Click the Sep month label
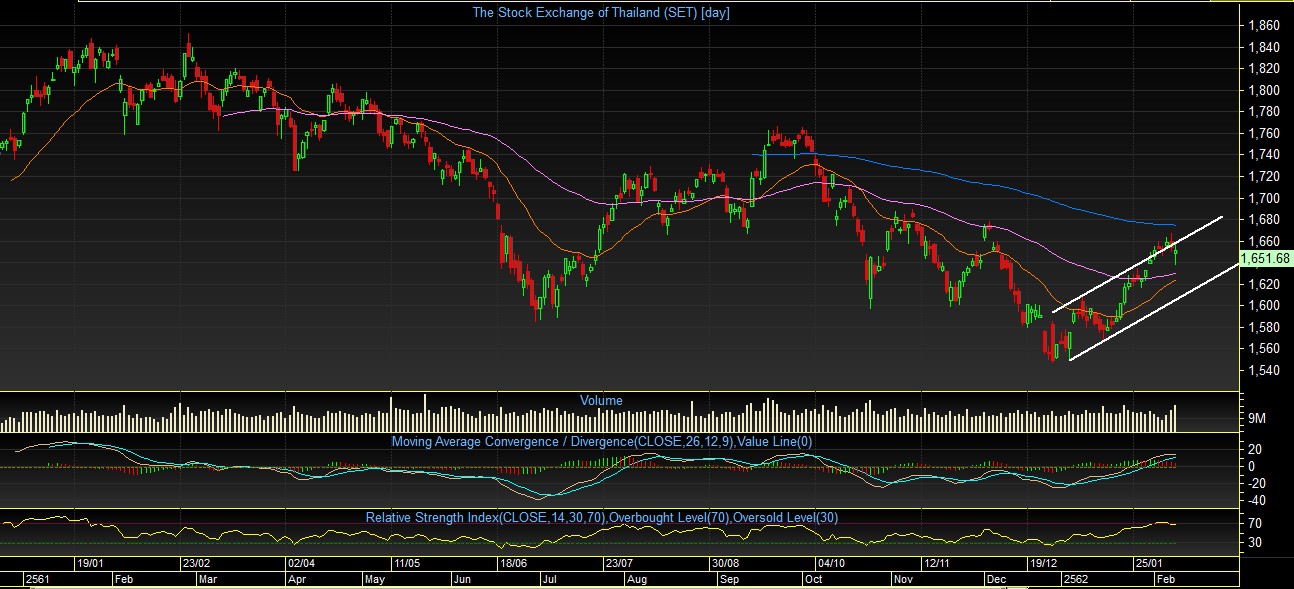The width and height of the screenshot is (1294, 589). click(730, 579)
